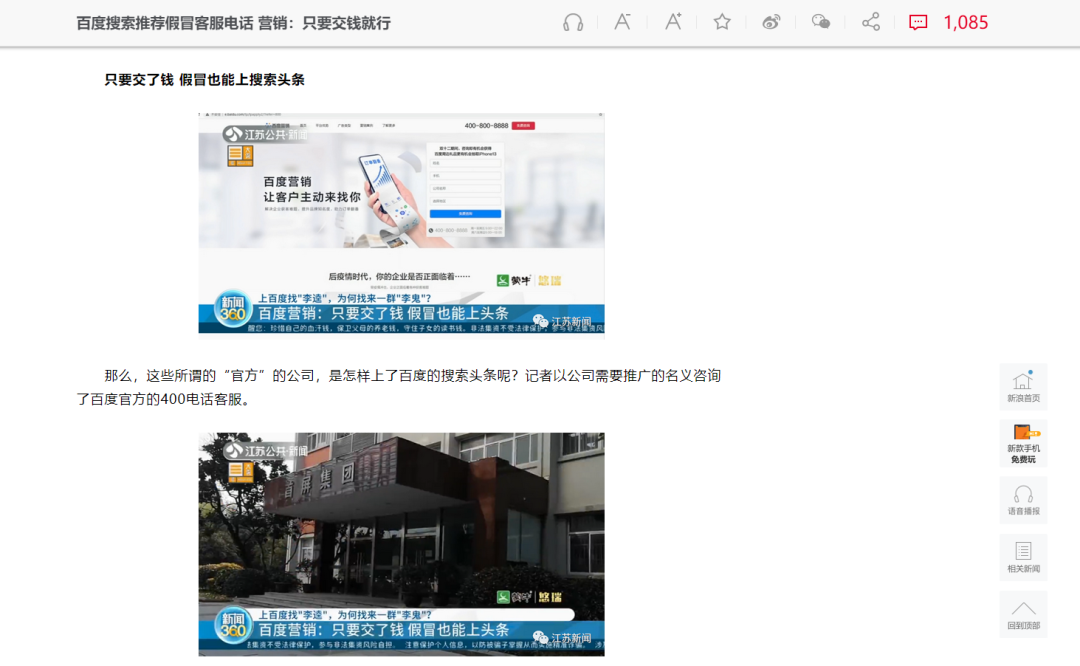This screenshot has height=666, width=1080.
Task: Bookmark article with the star icon
Action: coord(722,22)
